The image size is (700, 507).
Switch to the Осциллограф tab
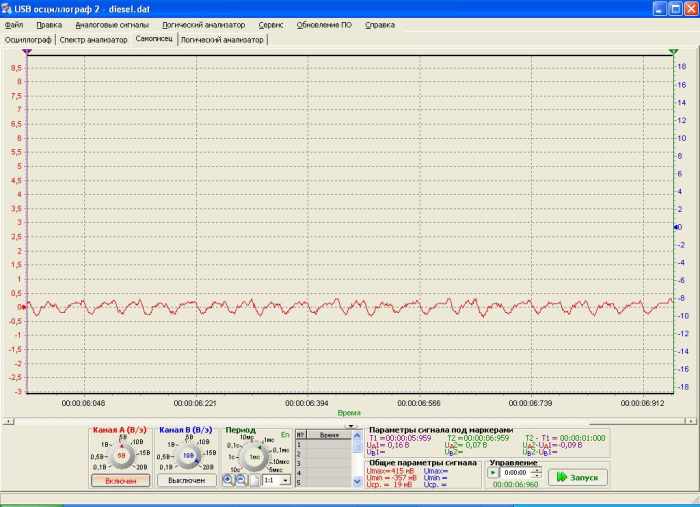pos(28,40)
